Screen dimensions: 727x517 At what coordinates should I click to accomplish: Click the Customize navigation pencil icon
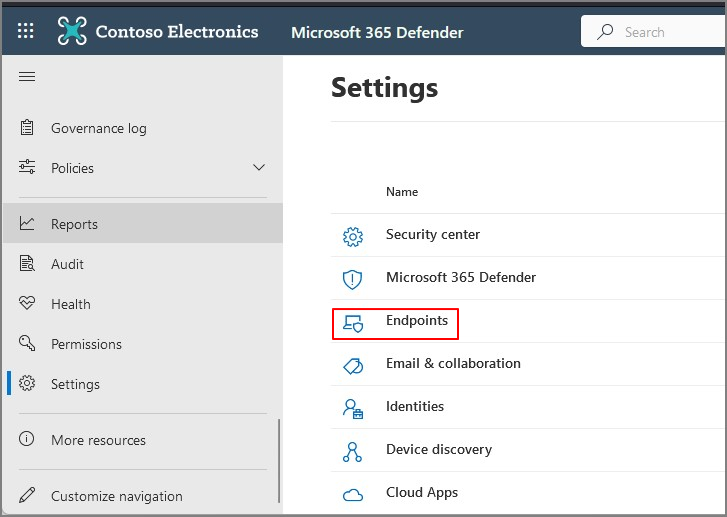[27, 495]
